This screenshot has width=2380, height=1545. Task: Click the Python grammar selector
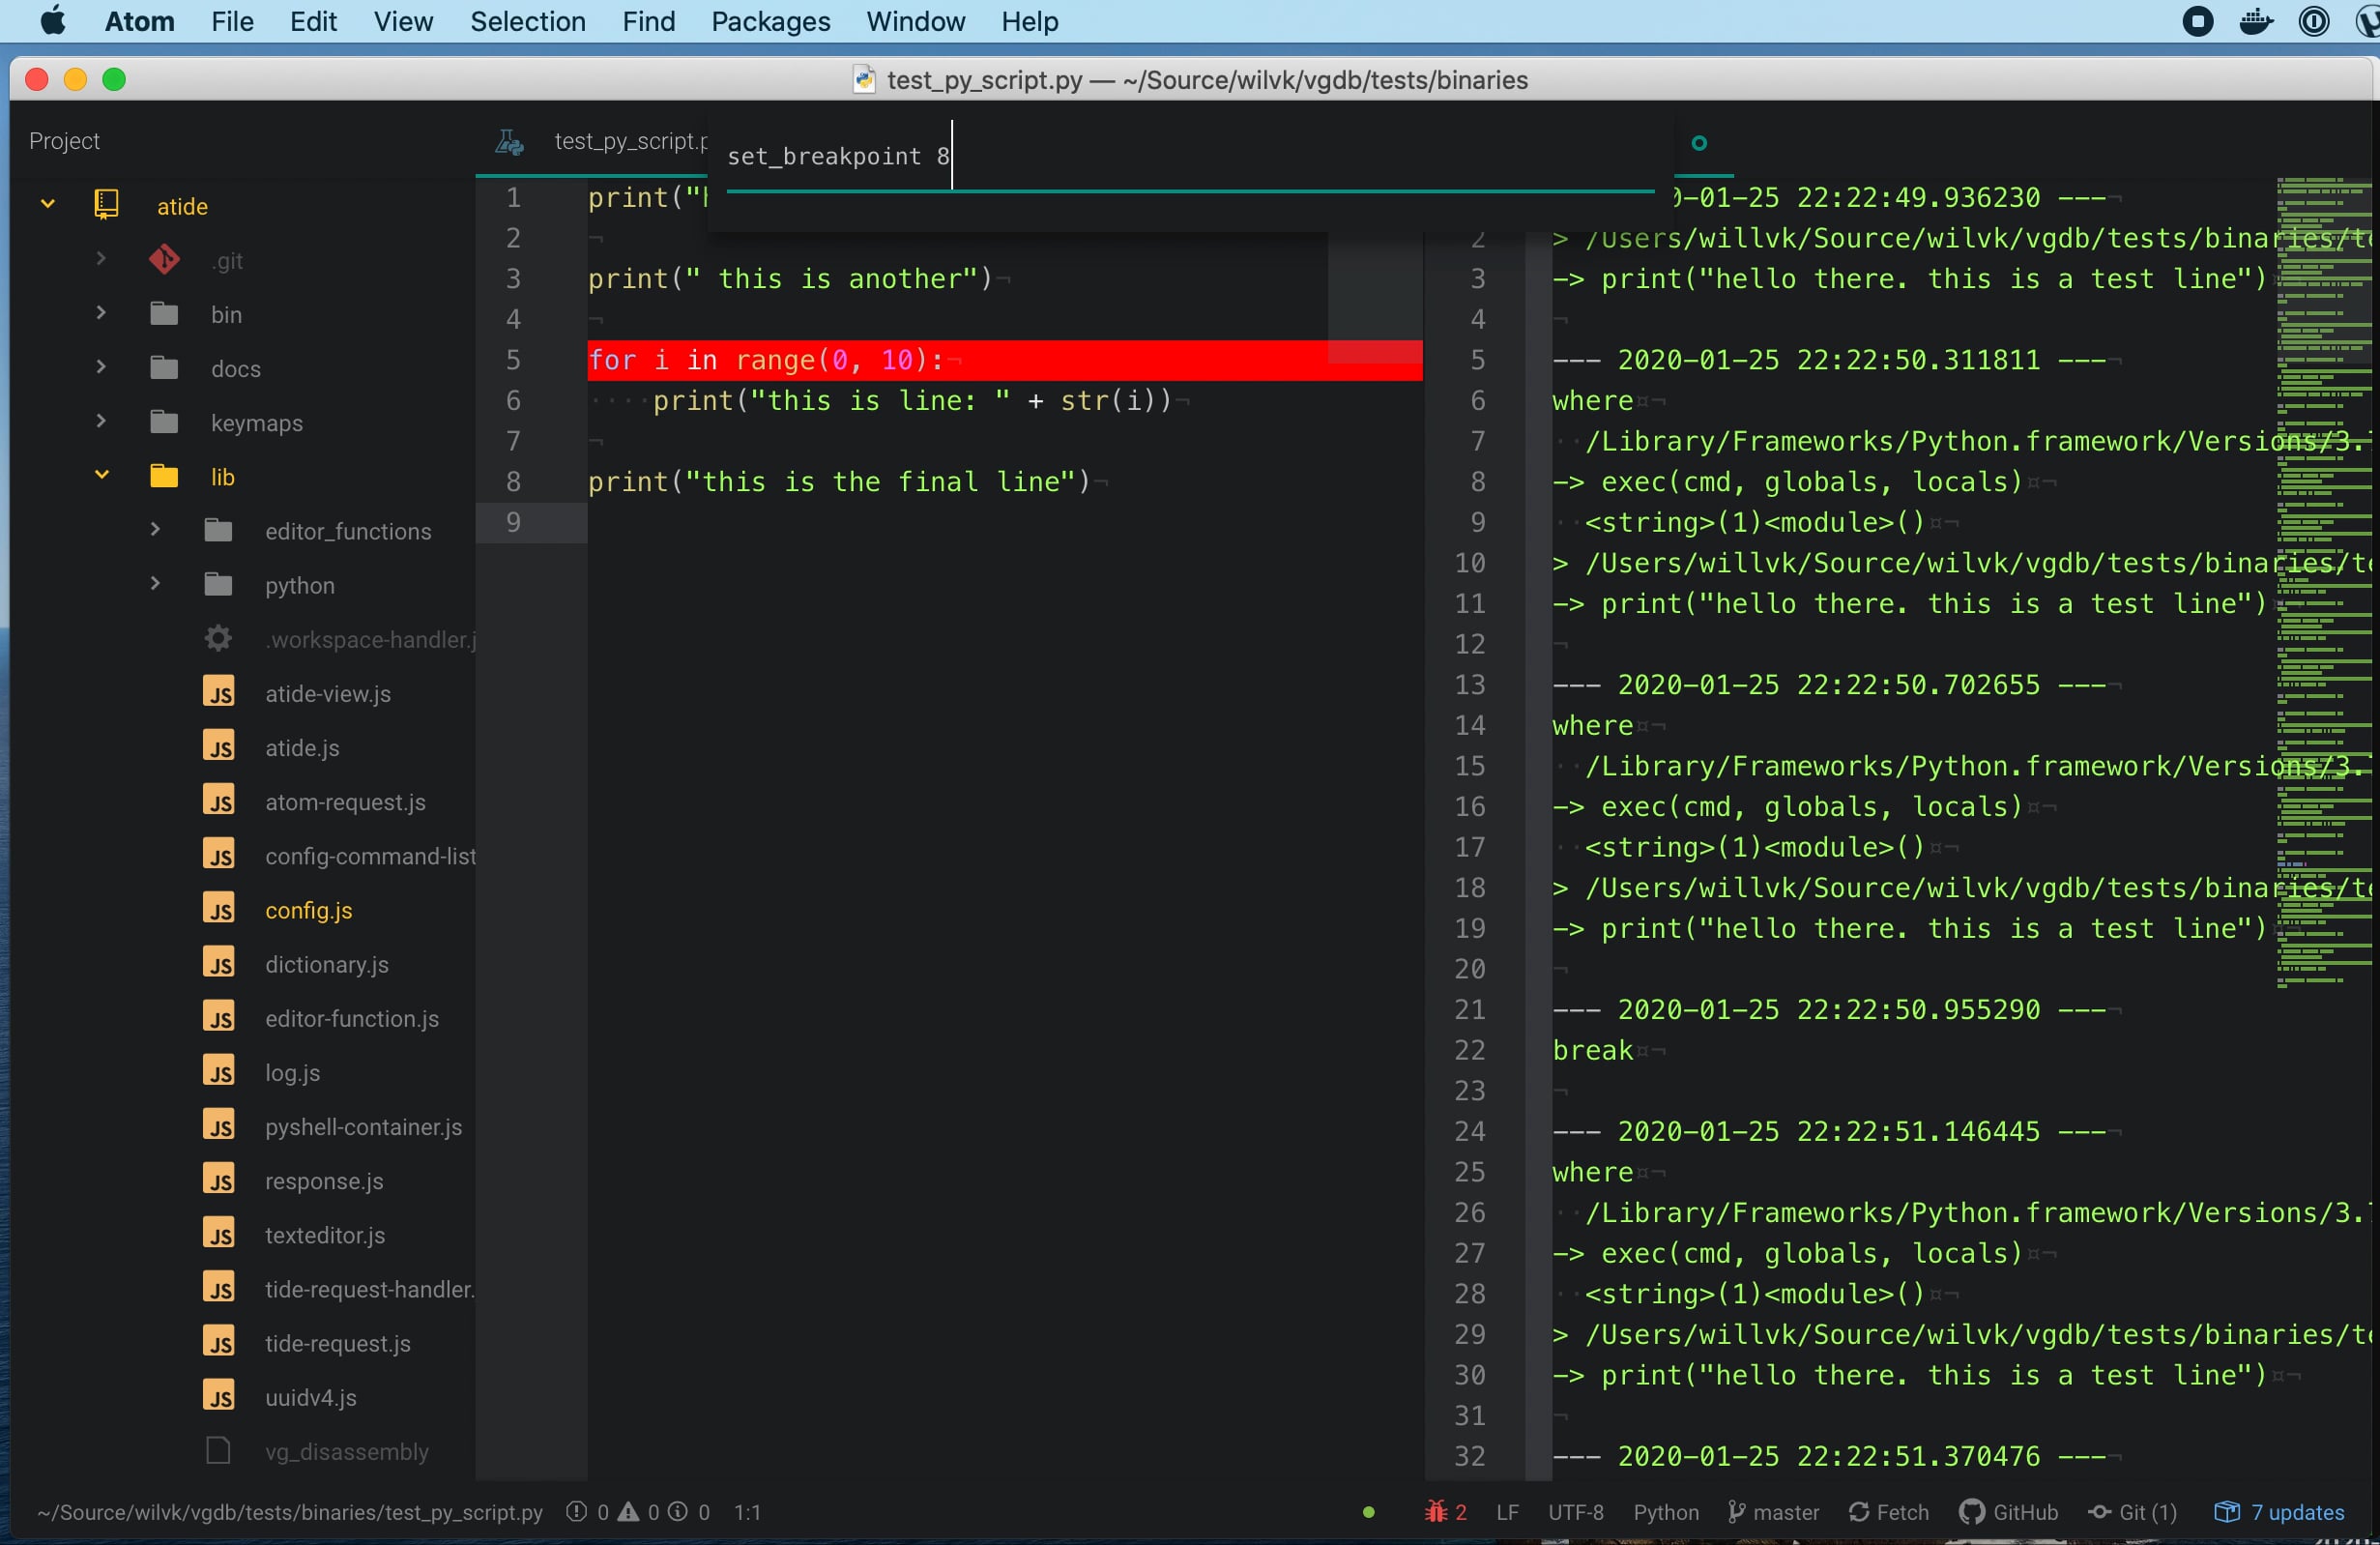pos(1666,1512)
